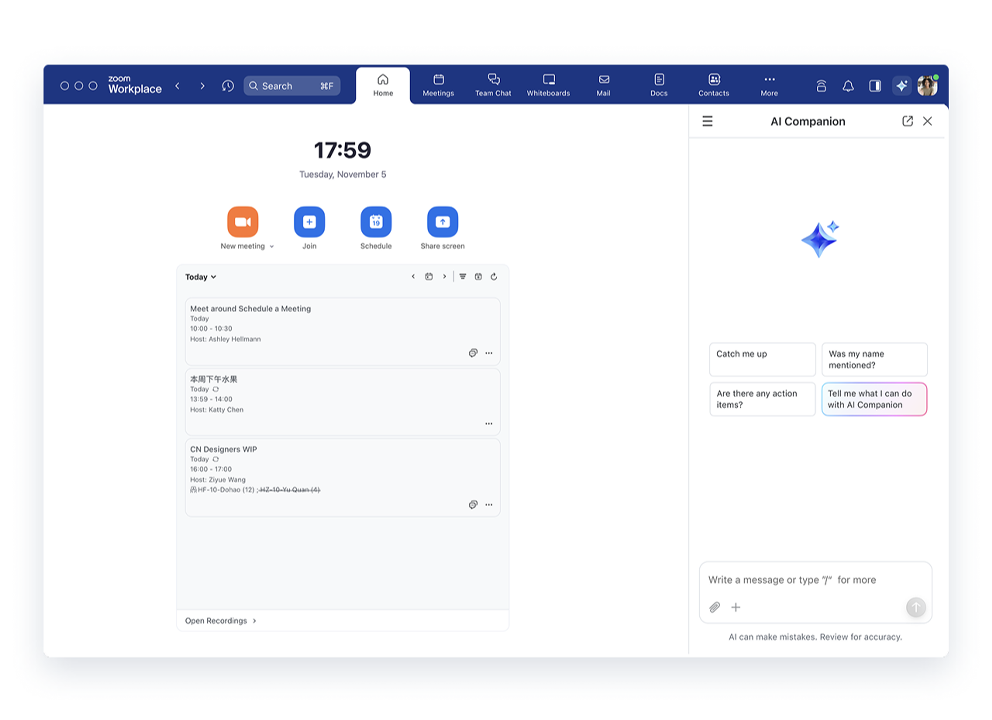Open the notifications bell
The width and height of the screenshot is (992, 720).
pyautogui.click(x=848, y=86)
